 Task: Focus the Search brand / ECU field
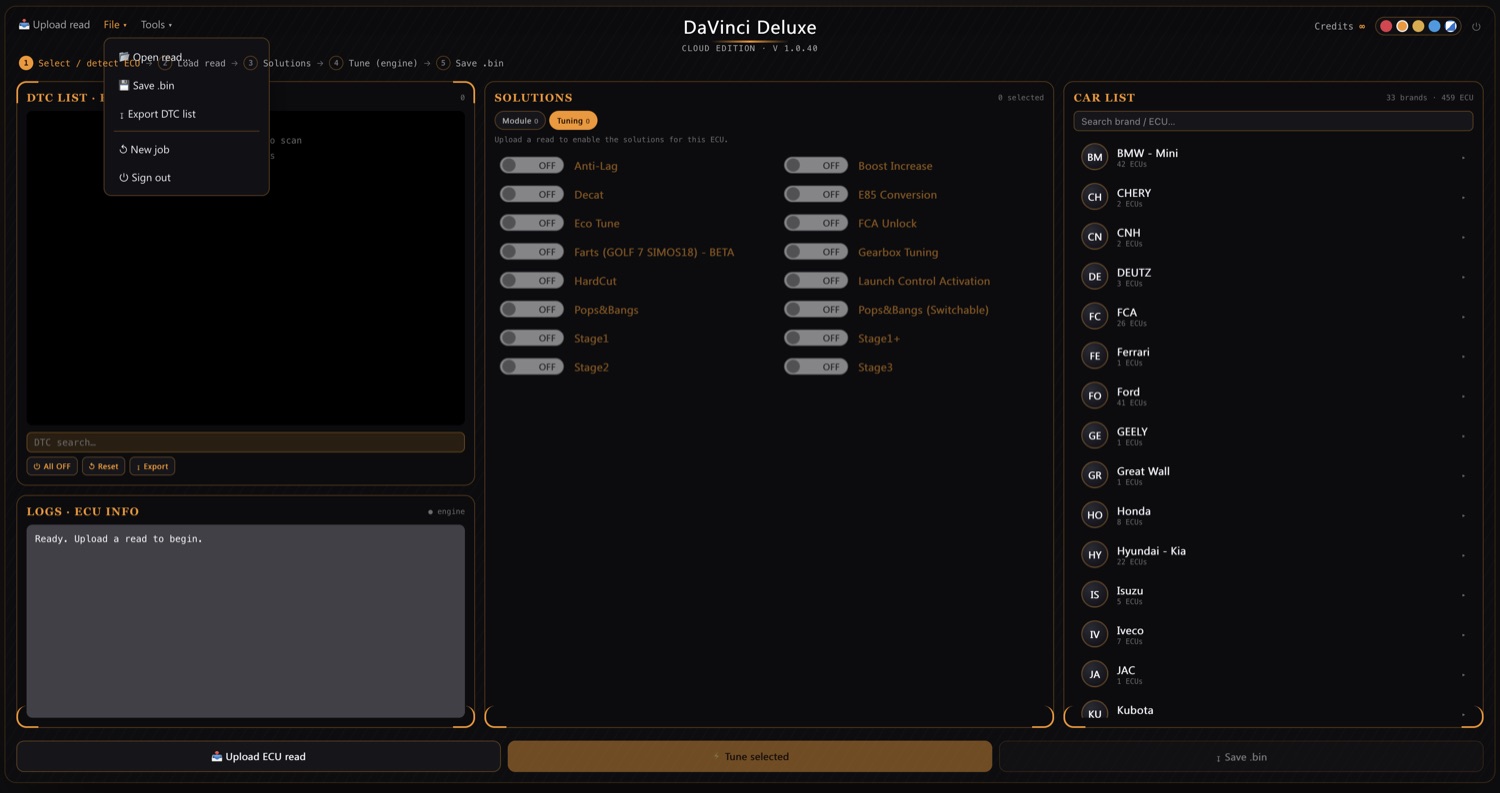[x=1273, y=121]
